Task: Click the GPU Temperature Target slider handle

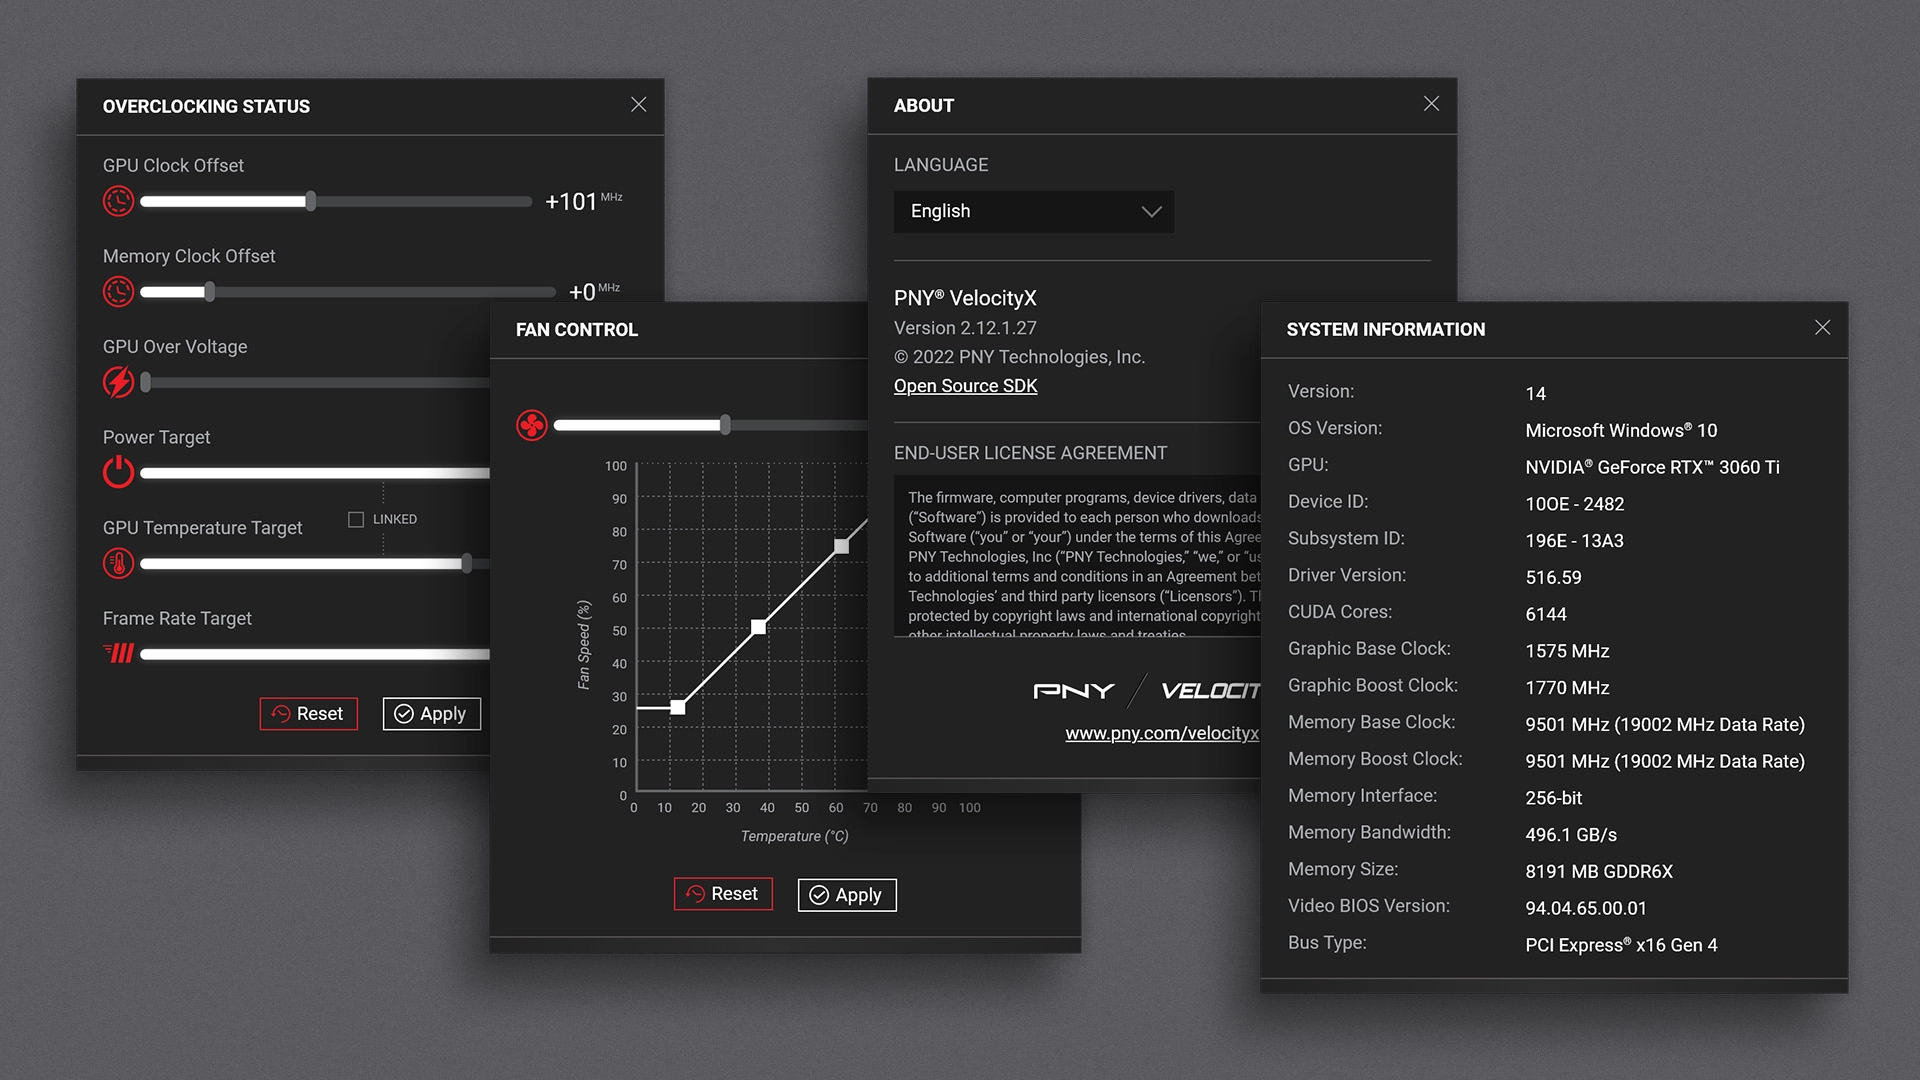Action: (467, 563)
